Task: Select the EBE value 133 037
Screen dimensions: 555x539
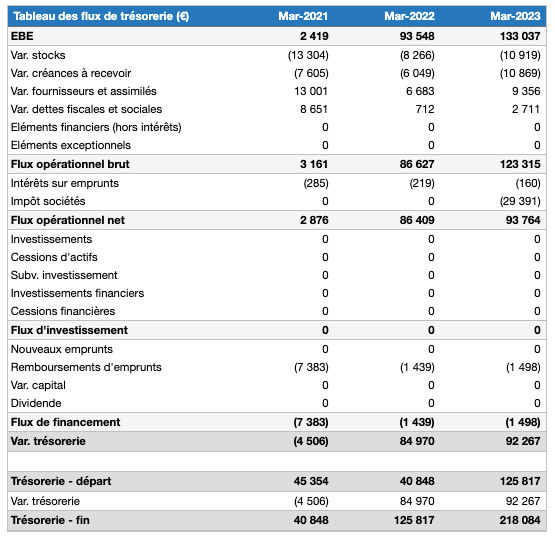Action: coord(520,36)
